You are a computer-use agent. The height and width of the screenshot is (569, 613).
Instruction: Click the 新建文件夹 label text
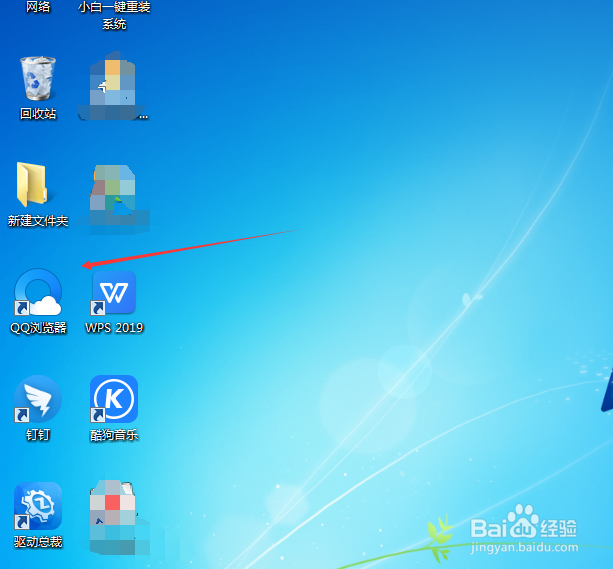(x=38, y=221)
